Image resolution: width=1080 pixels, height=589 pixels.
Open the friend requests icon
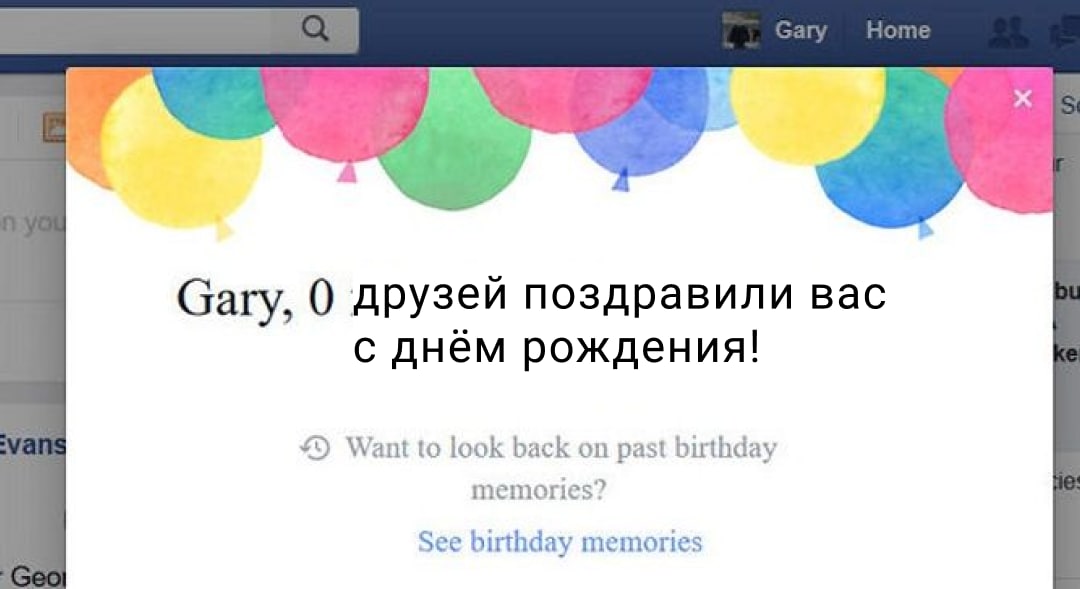pyautogui.click(x=1009, y=32)
